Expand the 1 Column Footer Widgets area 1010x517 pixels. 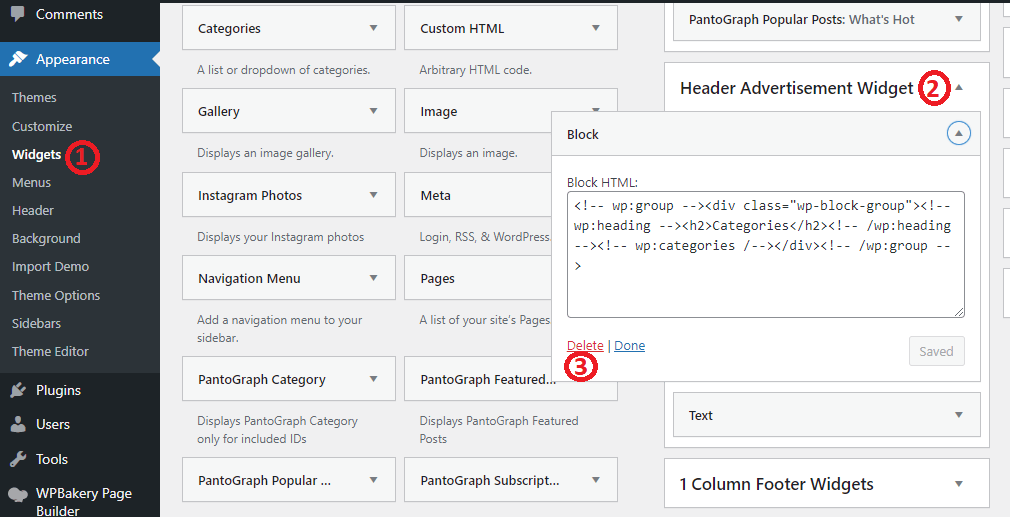pyautogui.click(x=958, y=484)
